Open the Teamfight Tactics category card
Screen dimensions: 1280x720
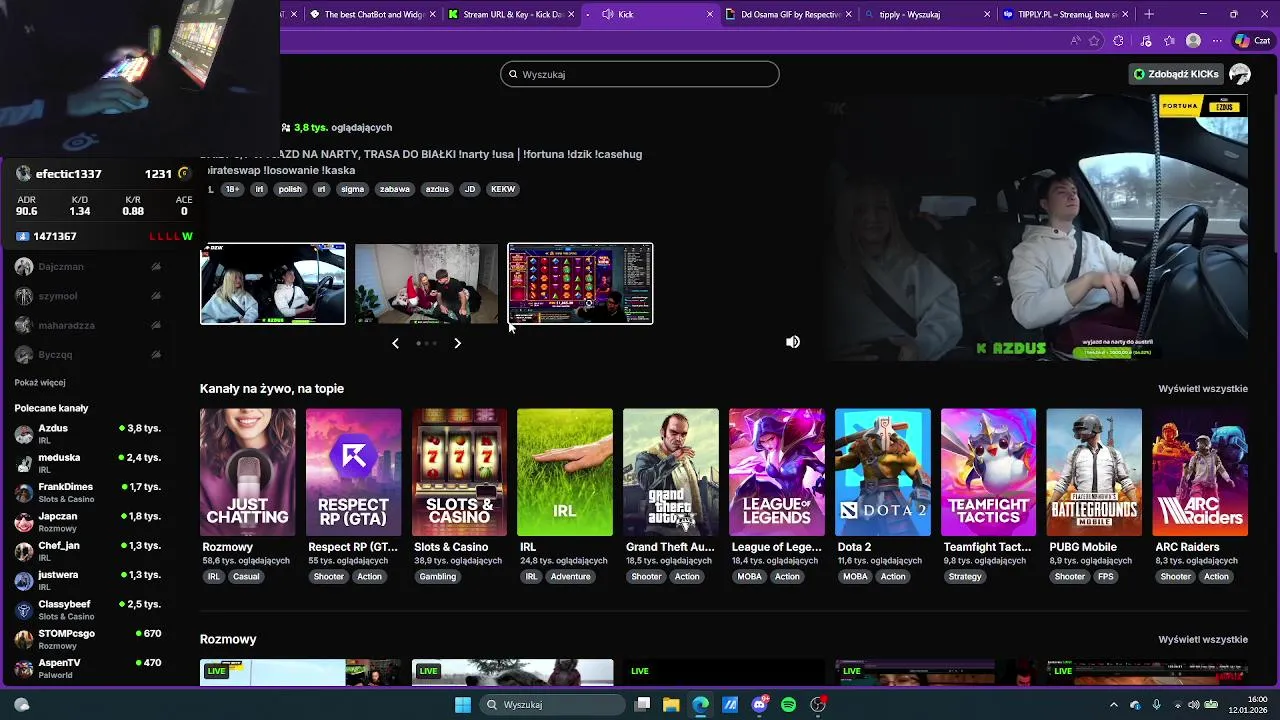tap(988, 472)
